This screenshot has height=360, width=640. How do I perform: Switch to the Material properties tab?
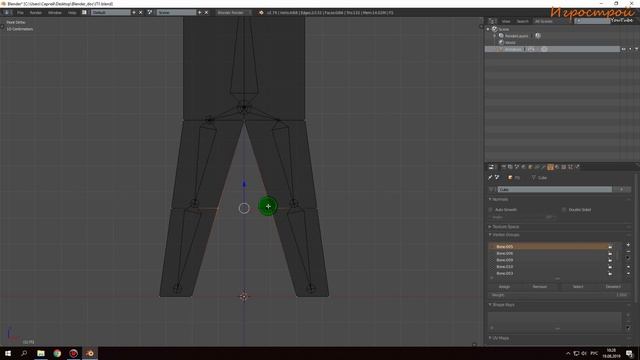(x=557, y=167)
